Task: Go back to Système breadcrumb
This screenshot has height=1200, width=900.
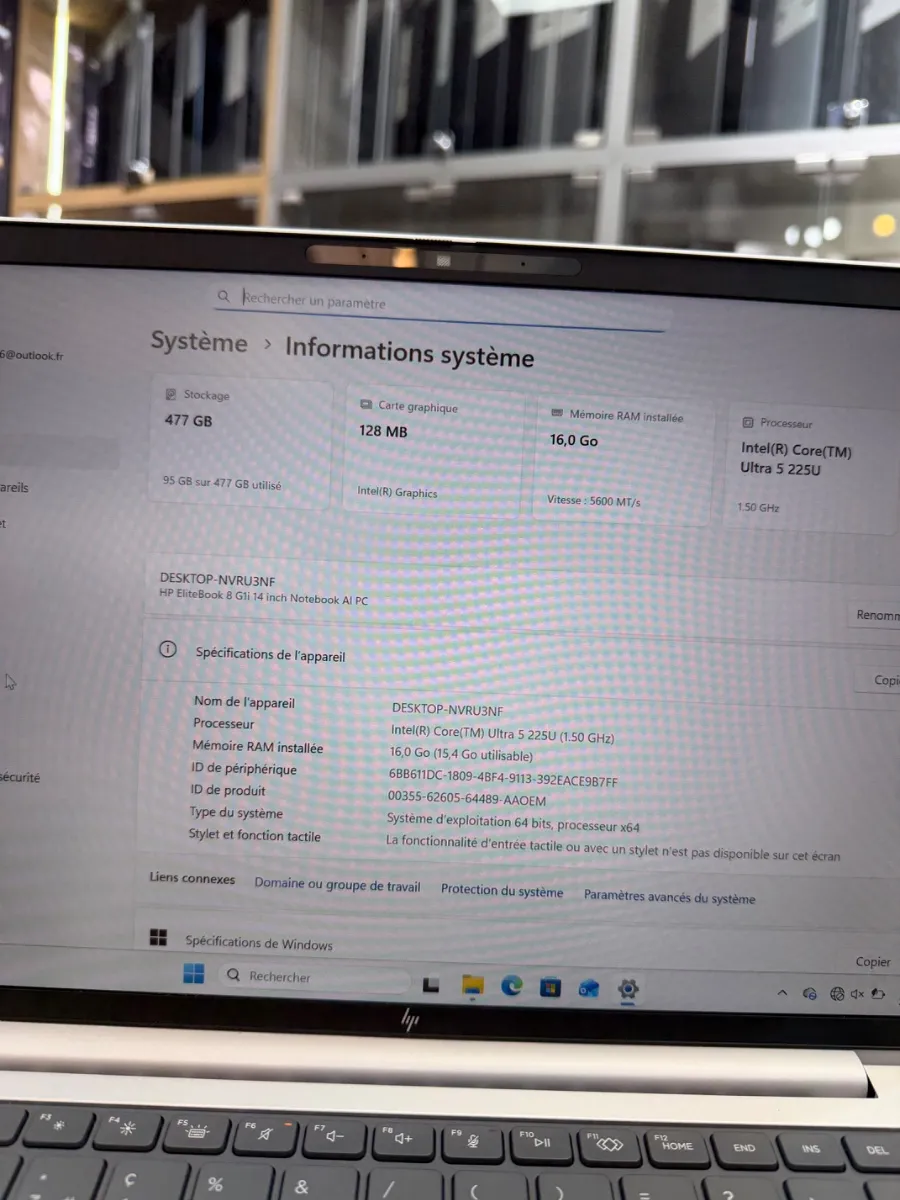Action: [x=199, y=341]
